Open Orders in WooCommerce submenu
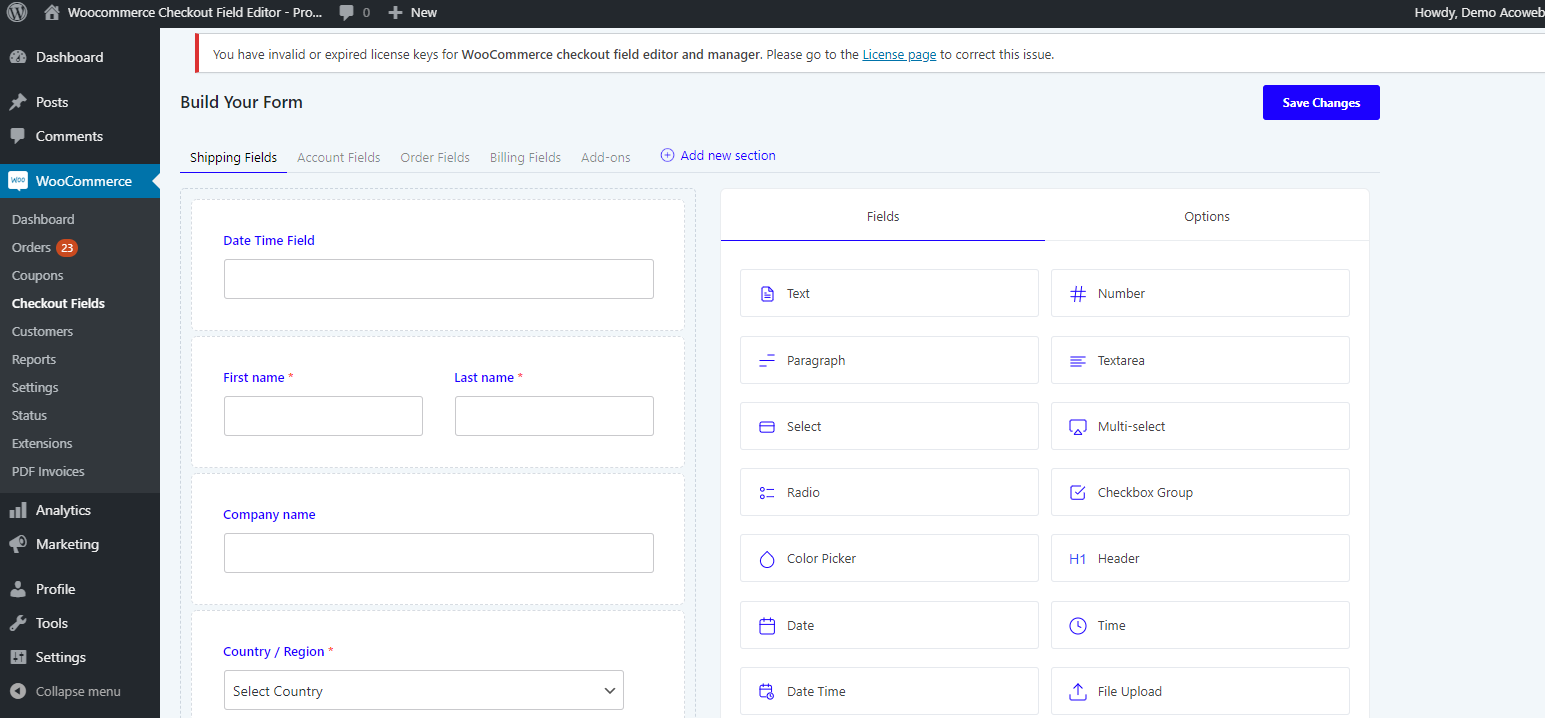1545x718 pixels. [31, 247]
